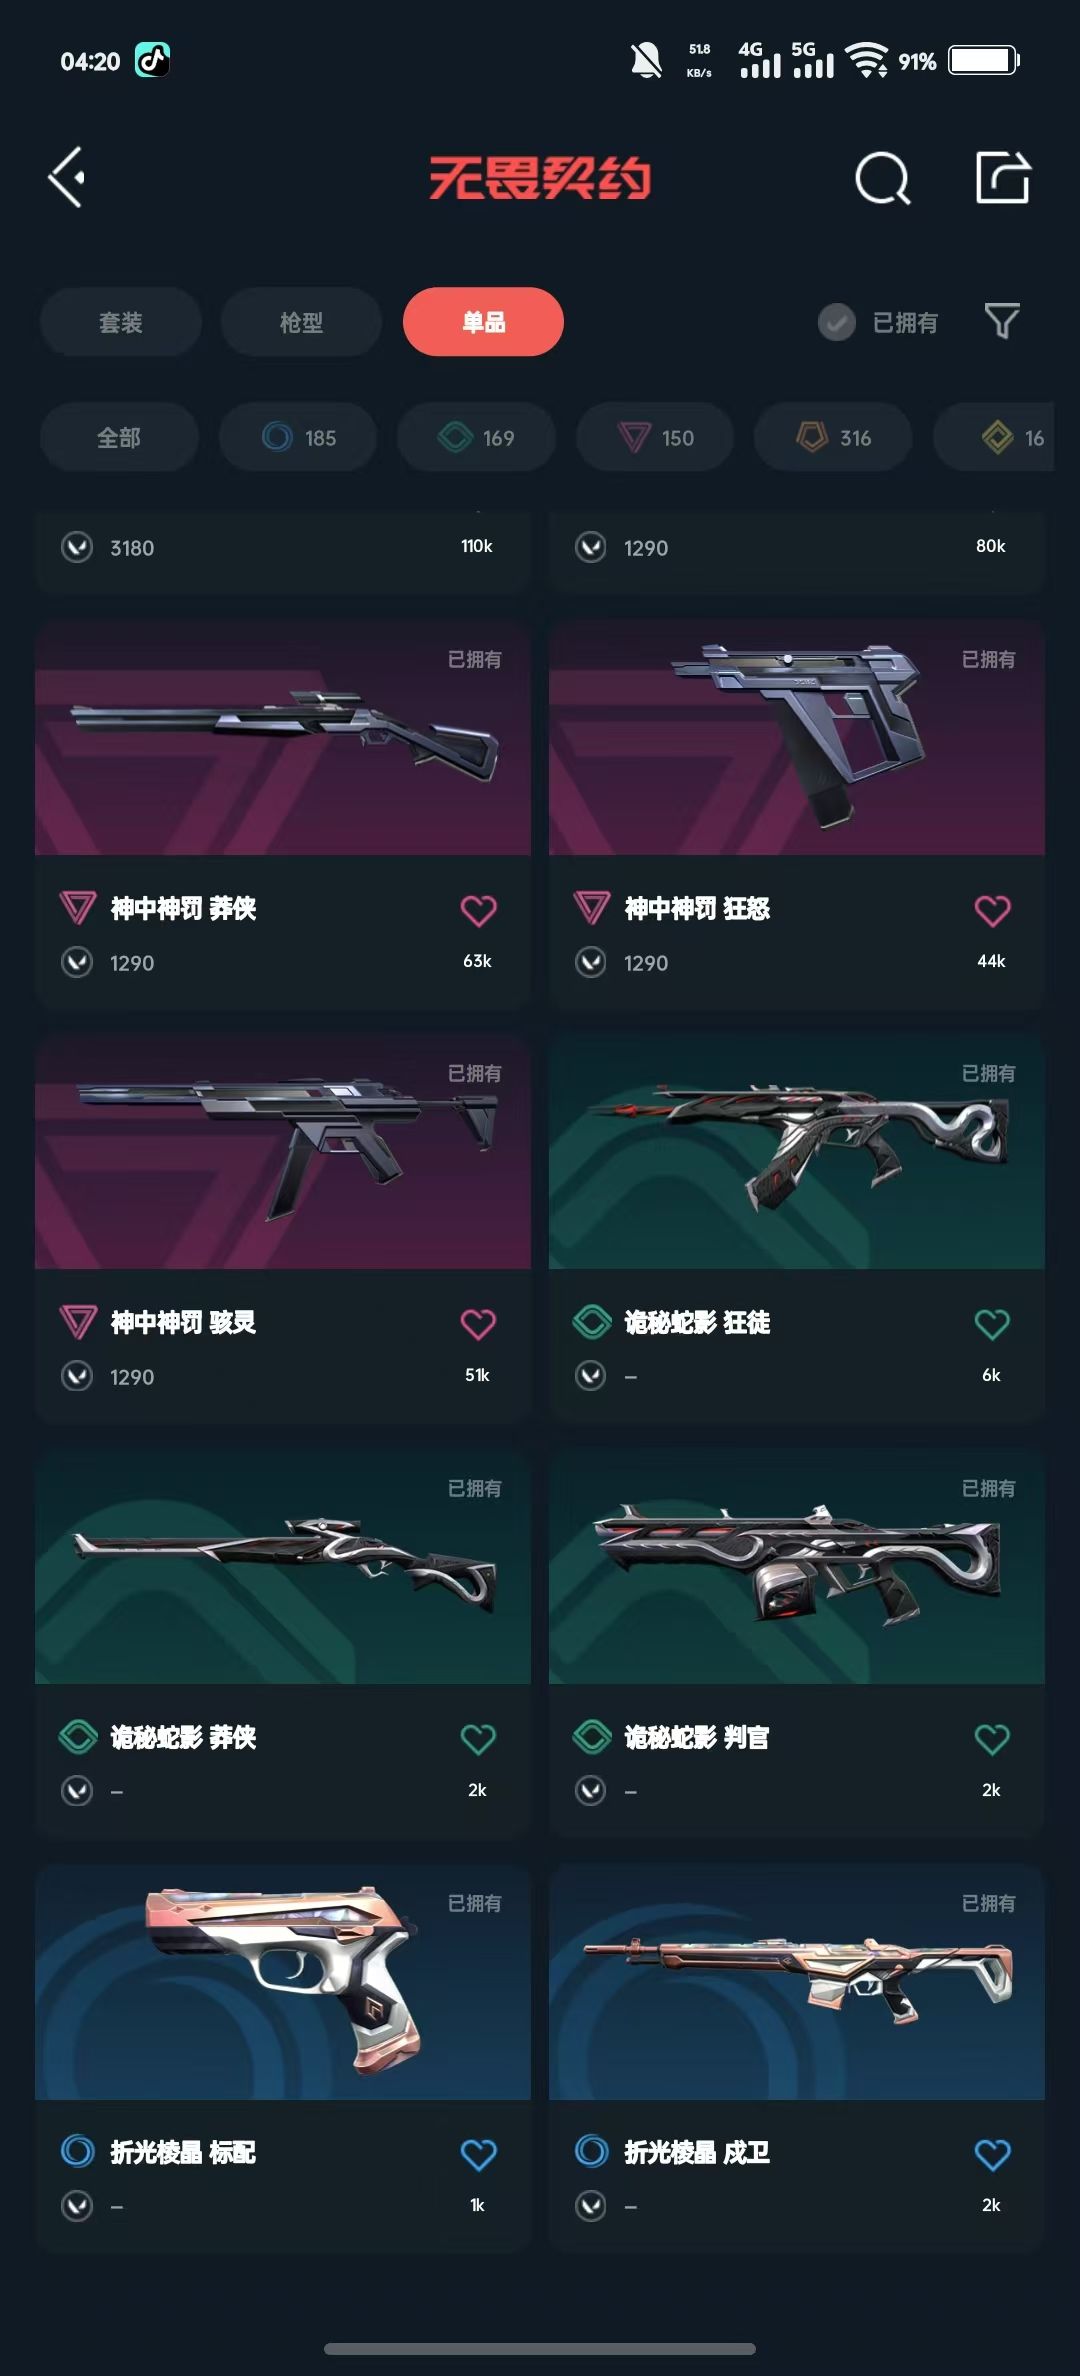Viewport: 1080px width, 2376px height.
Task: Switch to the 套装 tab
Action: click(x=121, y=322)
